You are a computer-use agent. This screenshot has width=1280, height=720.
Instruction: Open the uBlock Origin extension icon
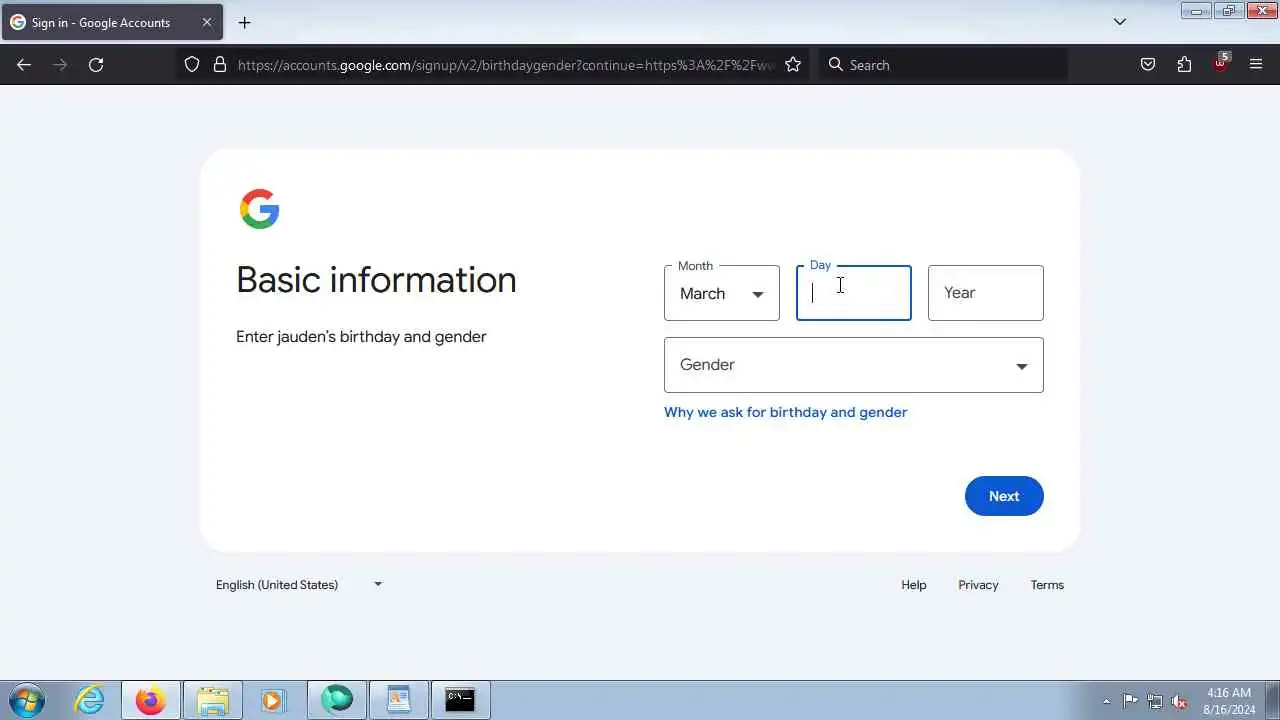coord(1220,63)
